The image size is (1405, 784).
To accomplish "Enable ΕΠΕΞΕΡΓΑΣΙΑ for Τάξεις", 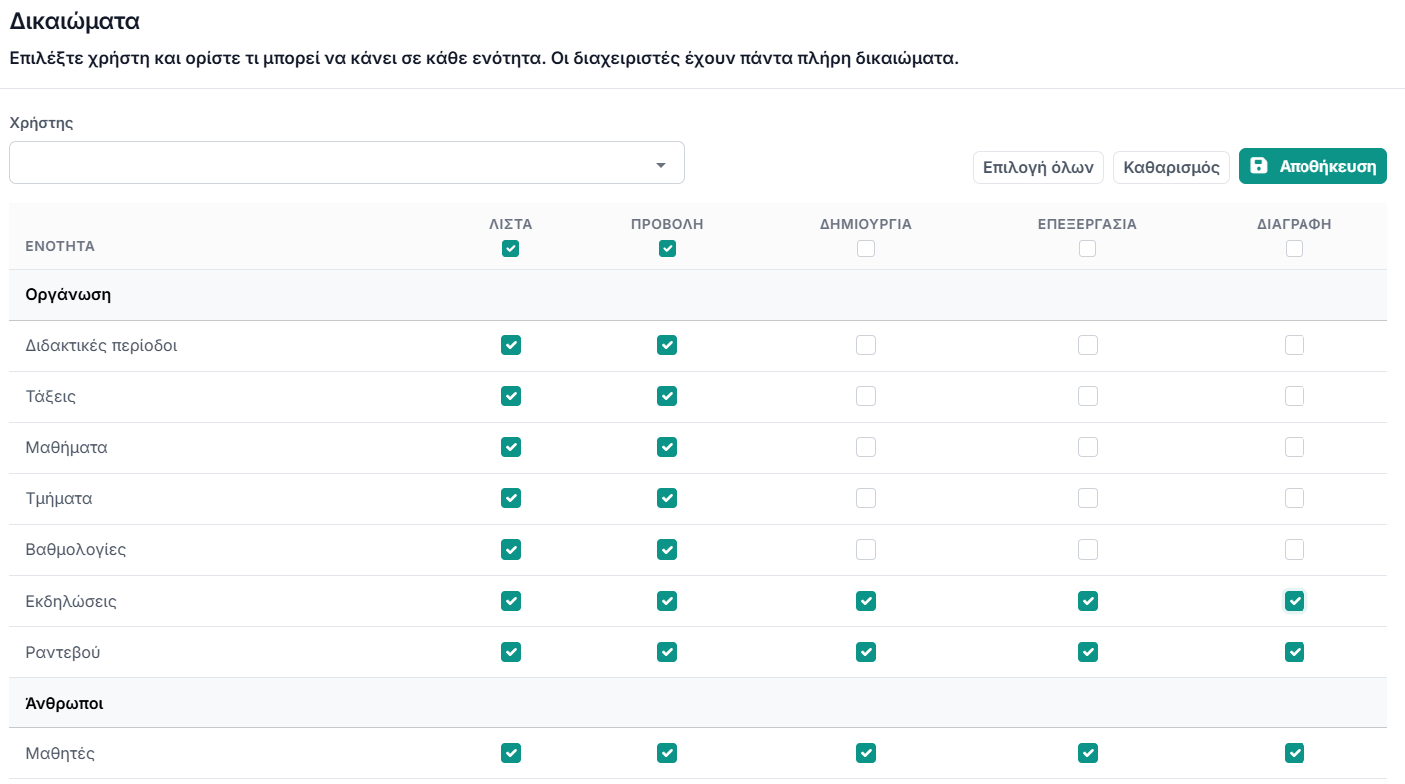I will [x=1087, y=396].
